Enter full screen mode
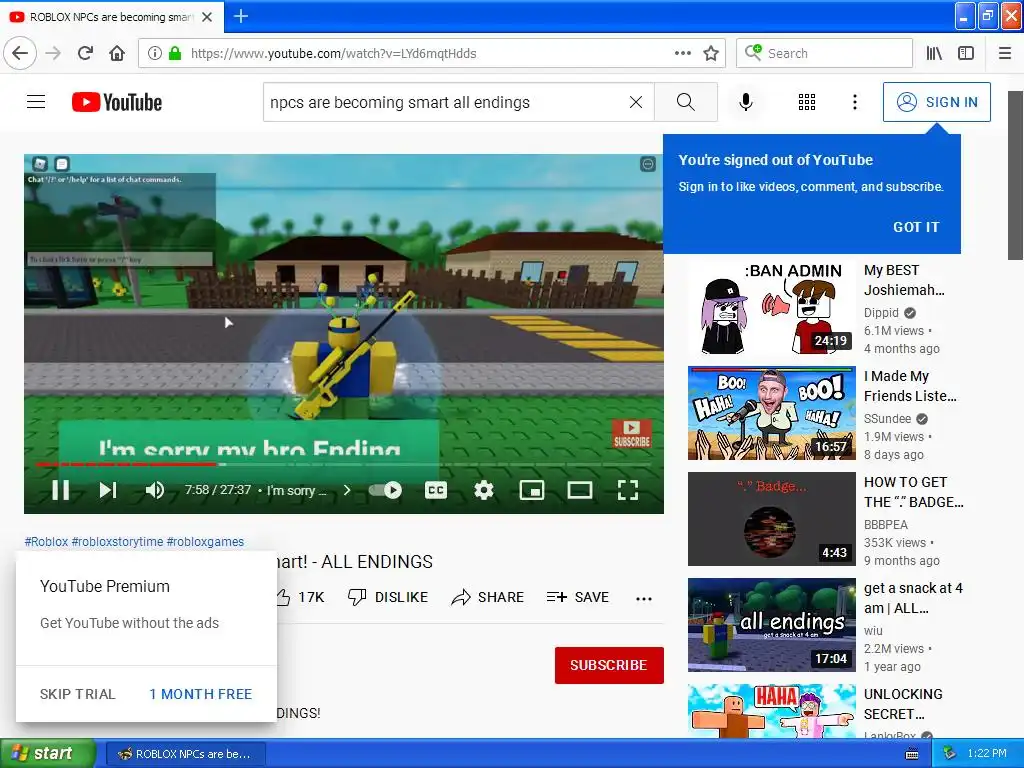 (628, 490)
